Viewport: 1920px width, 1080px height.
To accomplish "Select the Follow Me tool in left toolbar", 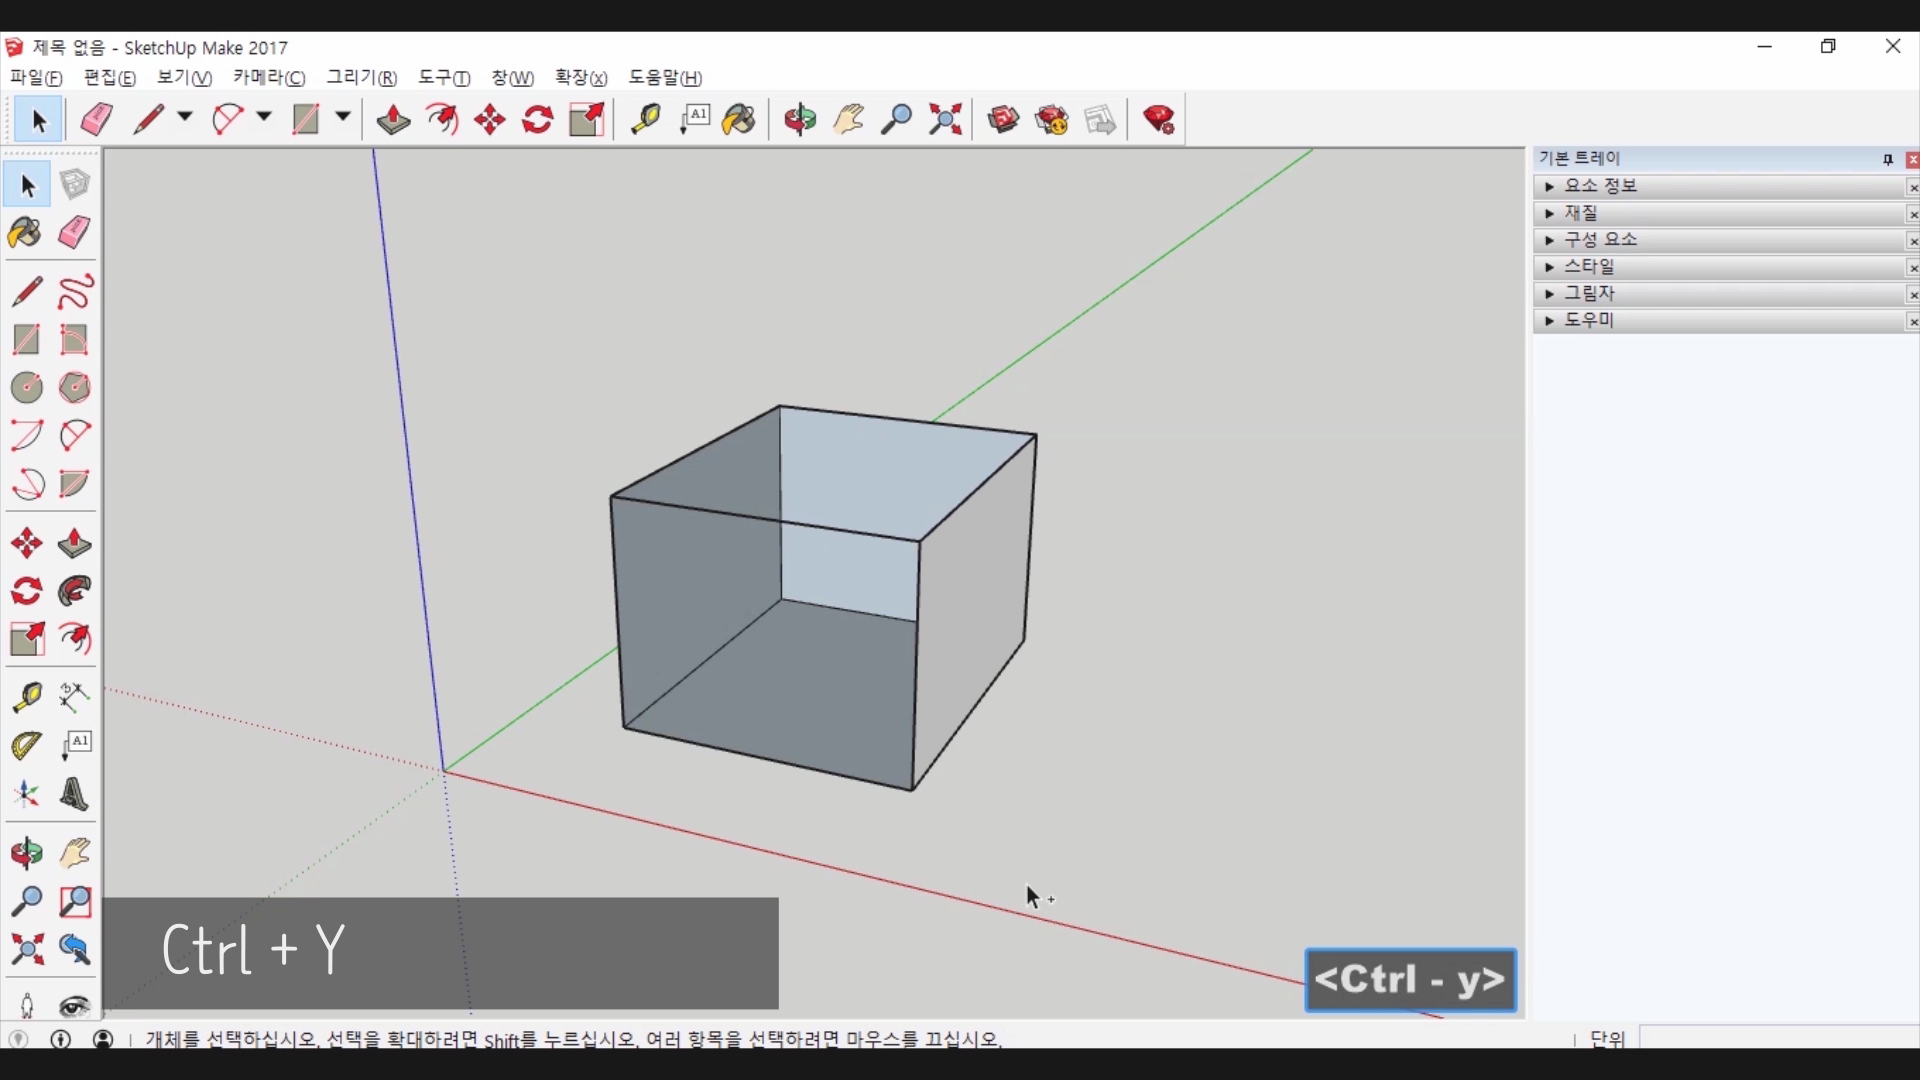I will coord(75,592).
